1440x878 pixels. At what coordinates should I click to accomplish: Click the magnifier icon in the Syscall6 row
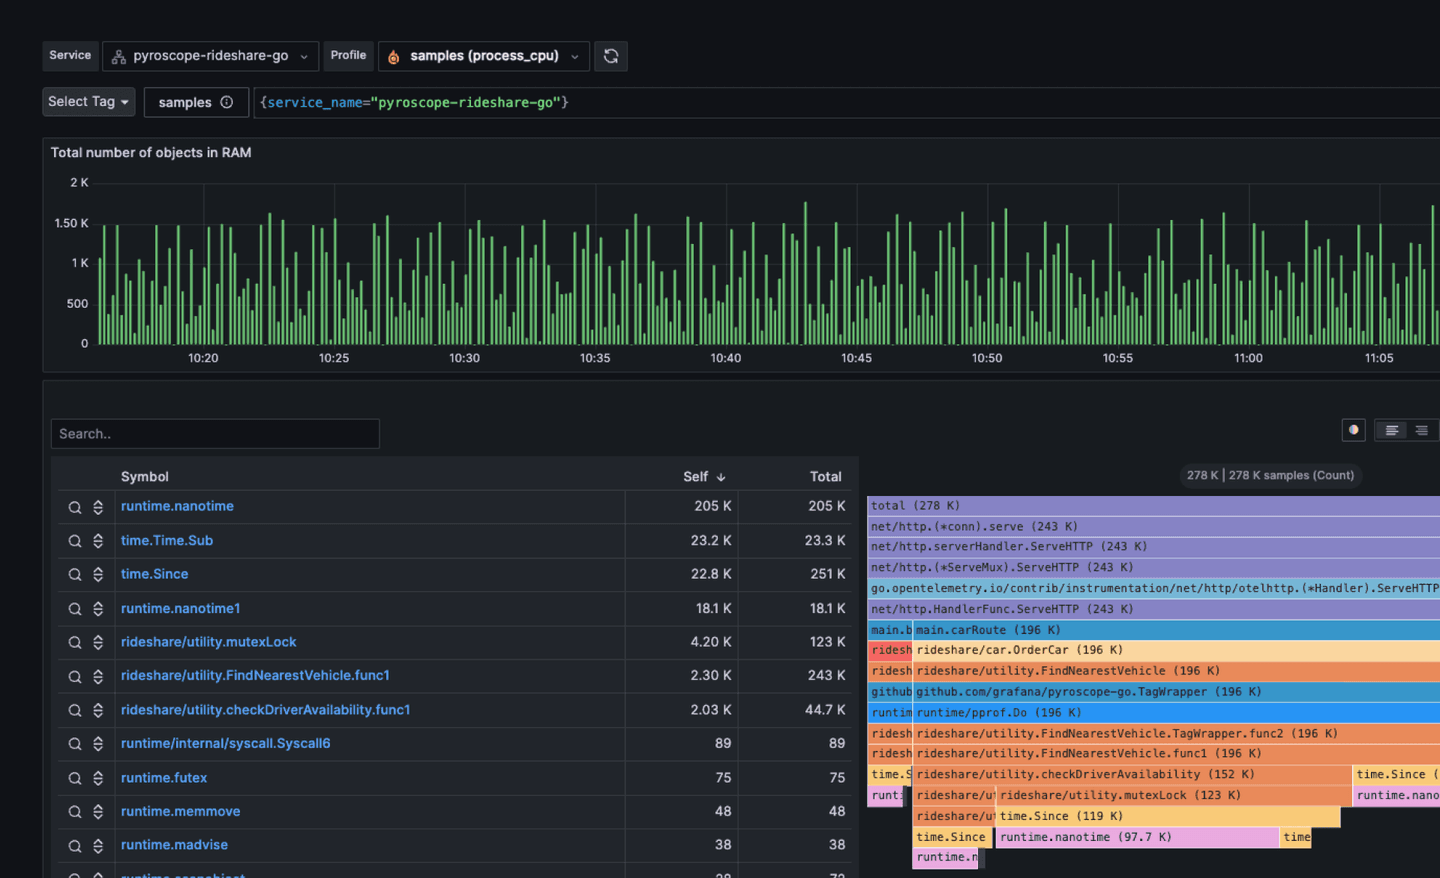click(x=75, y=744)
